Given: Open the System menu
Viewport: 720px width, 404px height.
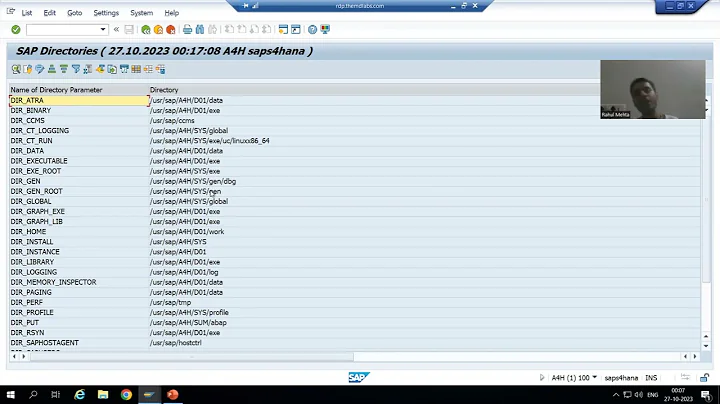Looking at the screenshot, I should [141, 13].
